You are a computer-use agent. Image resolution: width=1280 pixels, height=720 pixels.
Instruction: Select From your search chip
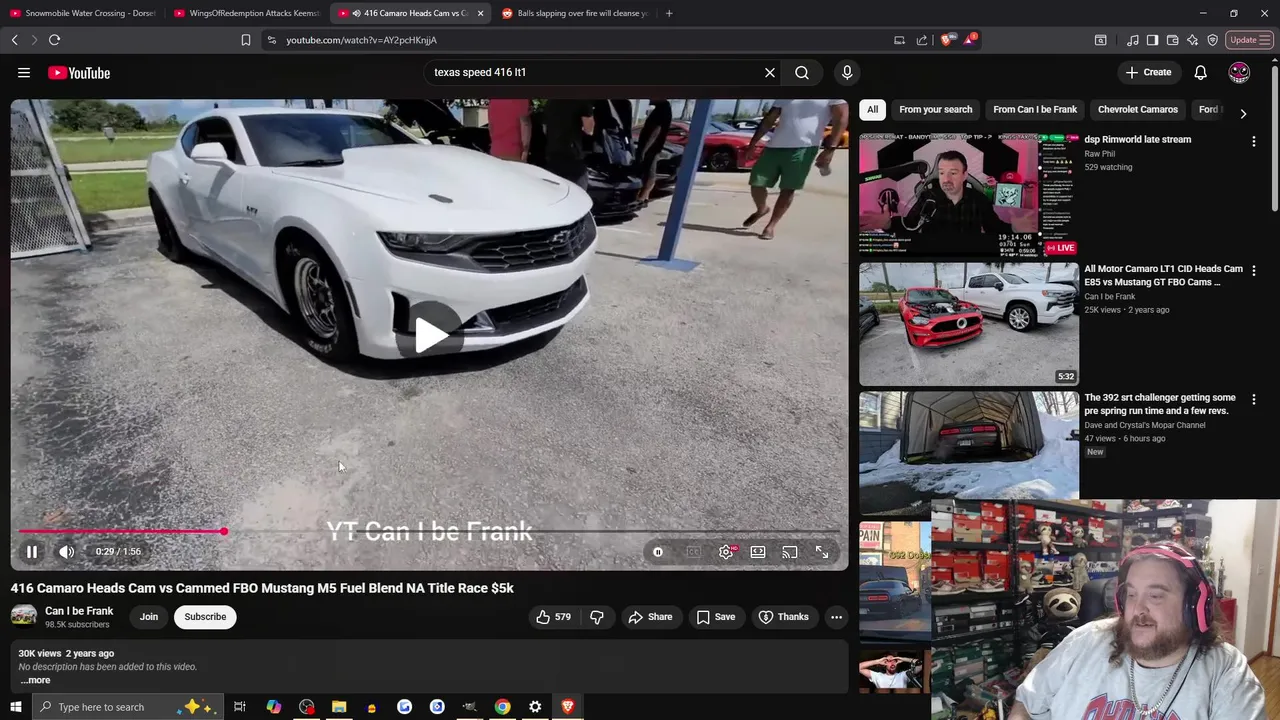pyautogui.click(x=935, y=109)
